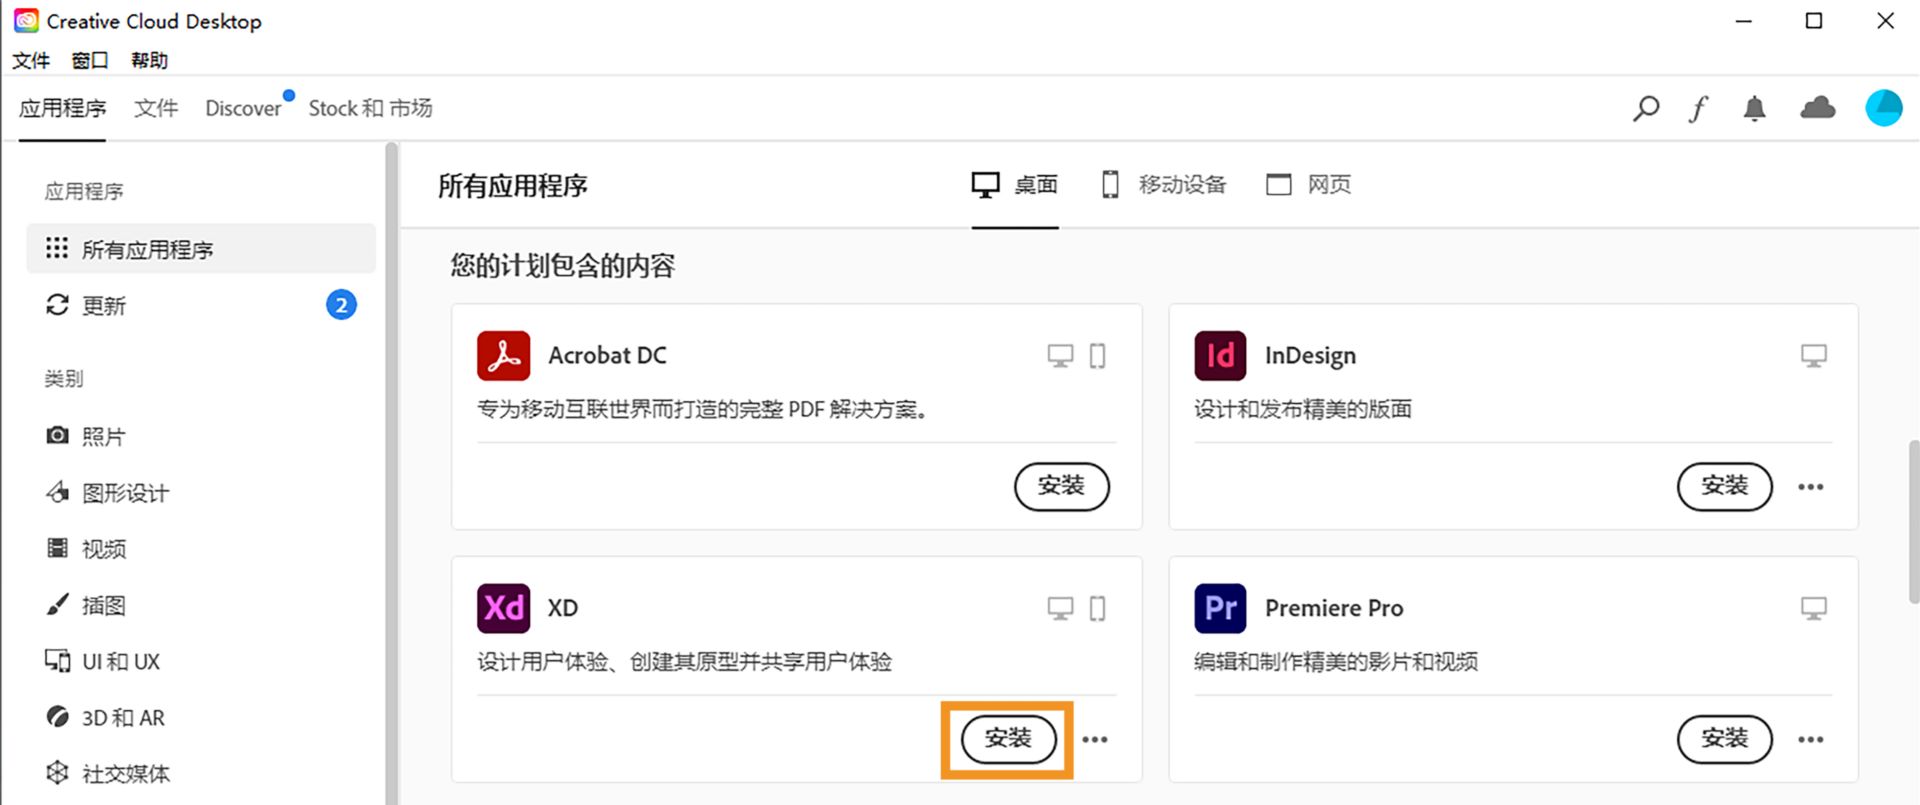
Task: Switch to Discover tab
Action: click(x=243, y=108)
